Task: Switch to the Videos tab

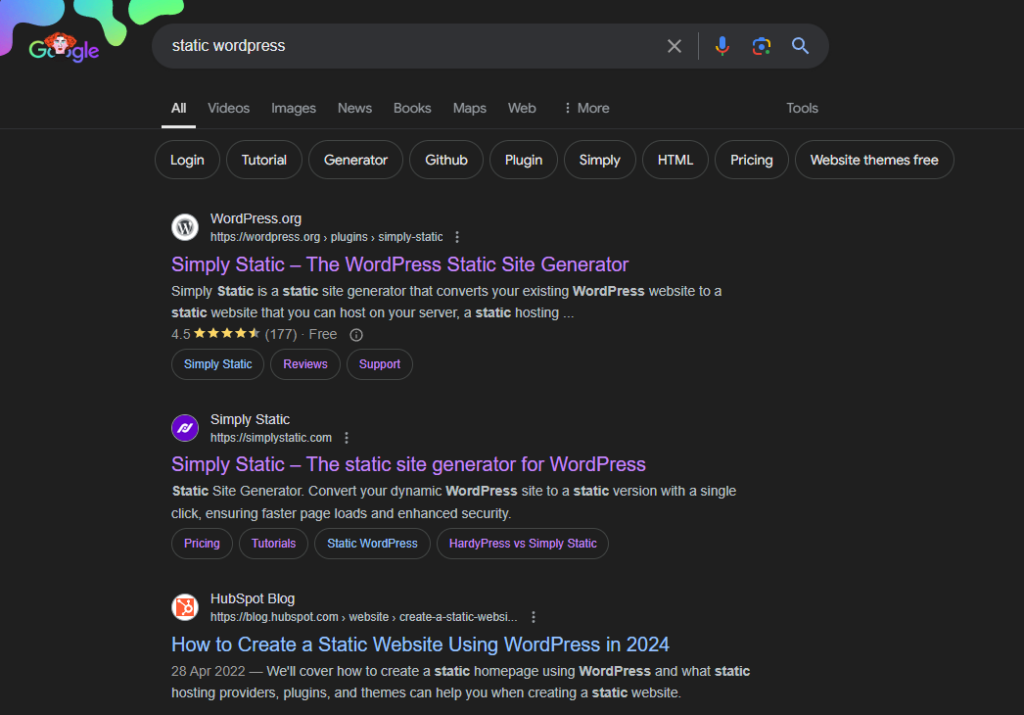Action: tap(229, 108)
